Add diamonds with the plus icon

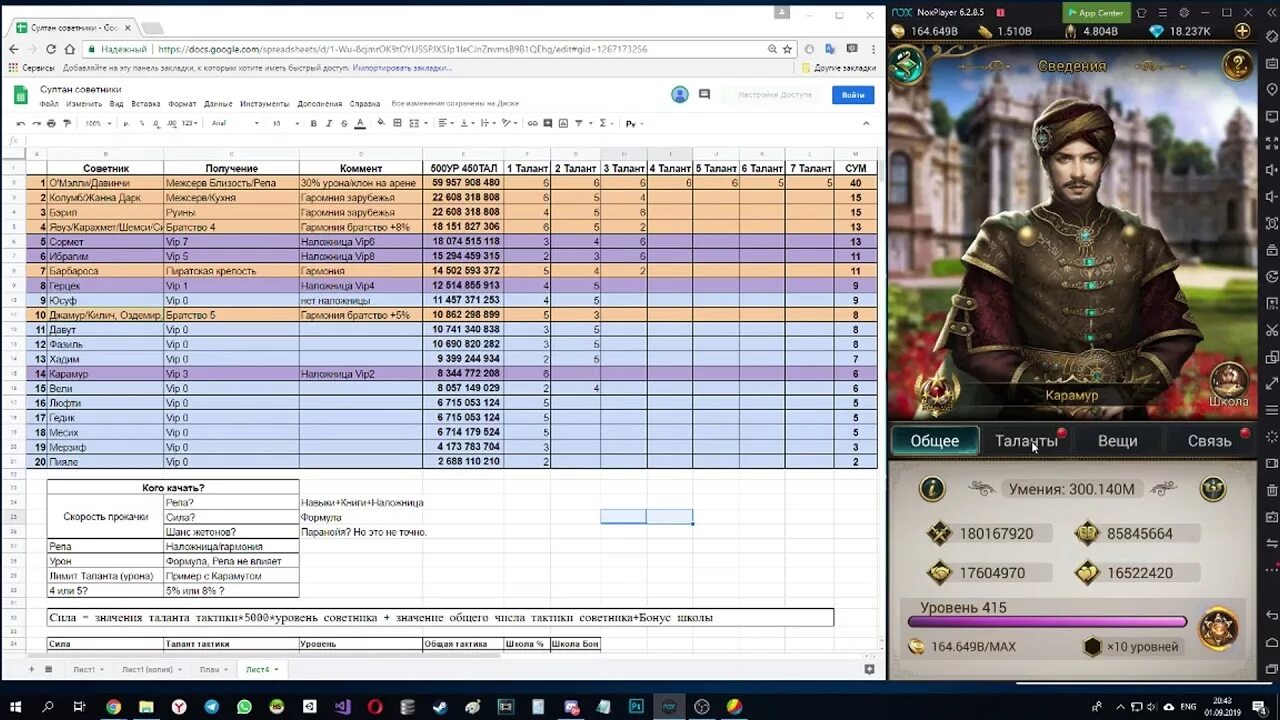(1243, 31)
